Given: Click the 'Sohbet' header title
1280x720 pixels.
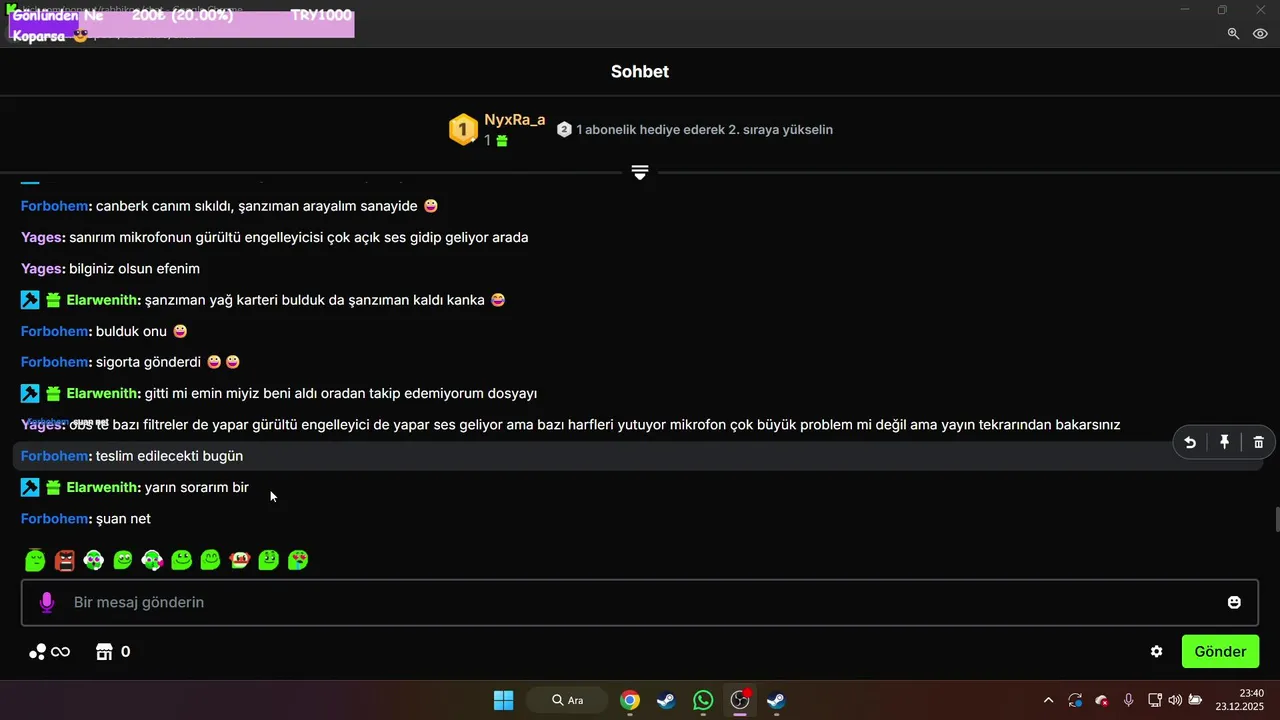Looking at the screenshot, I should click(640, 72).
